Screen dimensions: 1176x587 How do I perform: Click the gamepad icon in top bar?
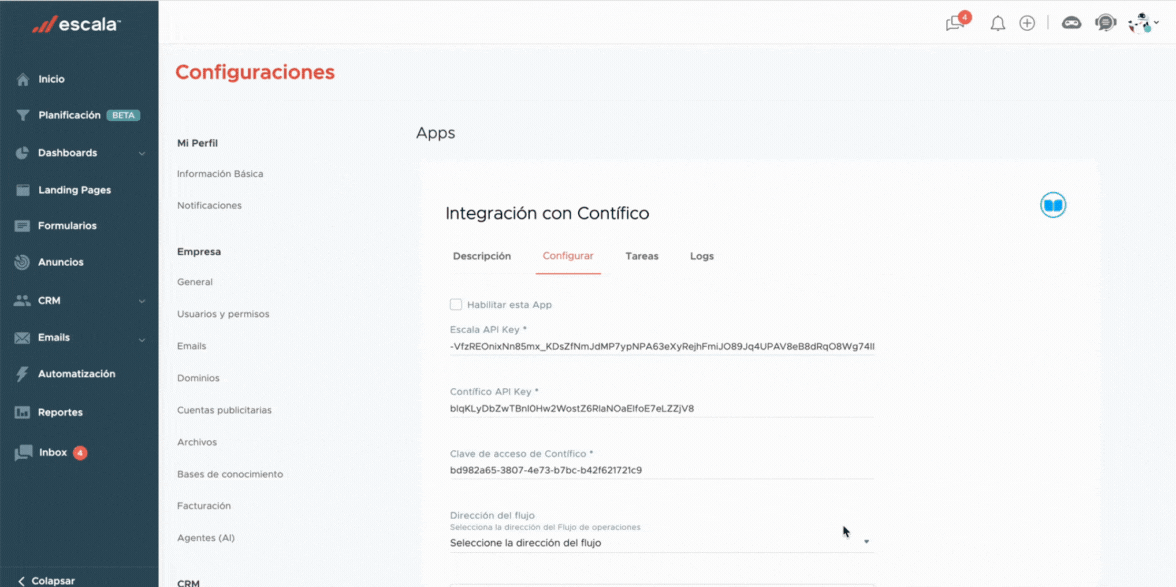pyautogui.click(x=1071, y=23)
